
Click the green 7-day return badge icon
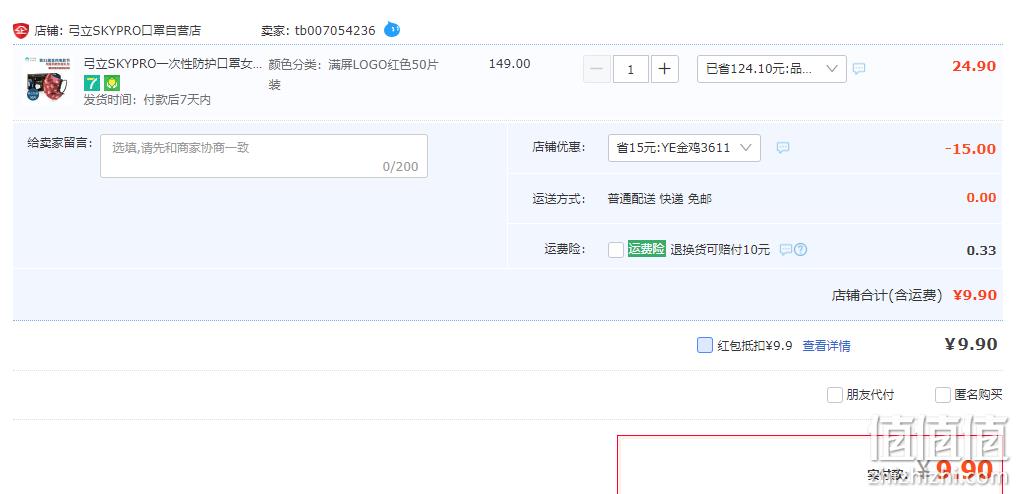(x=92, y=82)
